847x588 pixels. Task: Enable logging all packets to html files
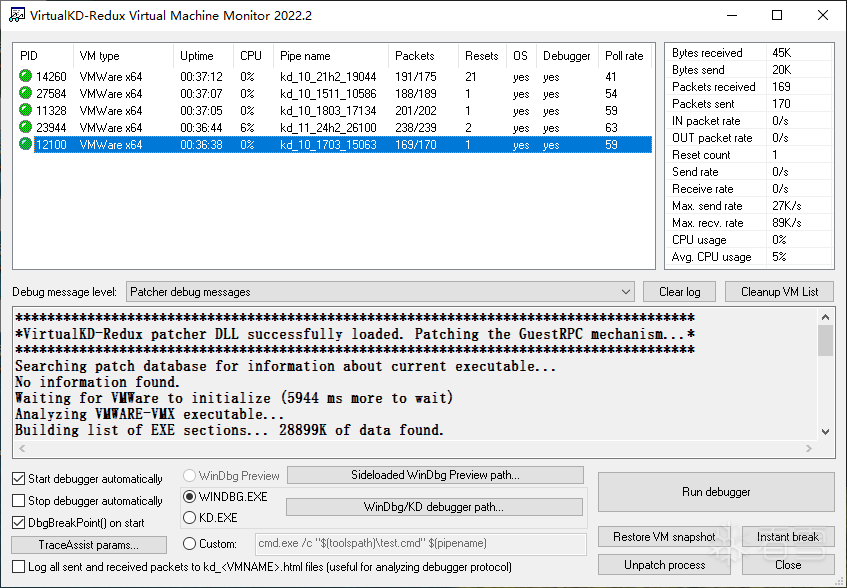tap(18, 566)
